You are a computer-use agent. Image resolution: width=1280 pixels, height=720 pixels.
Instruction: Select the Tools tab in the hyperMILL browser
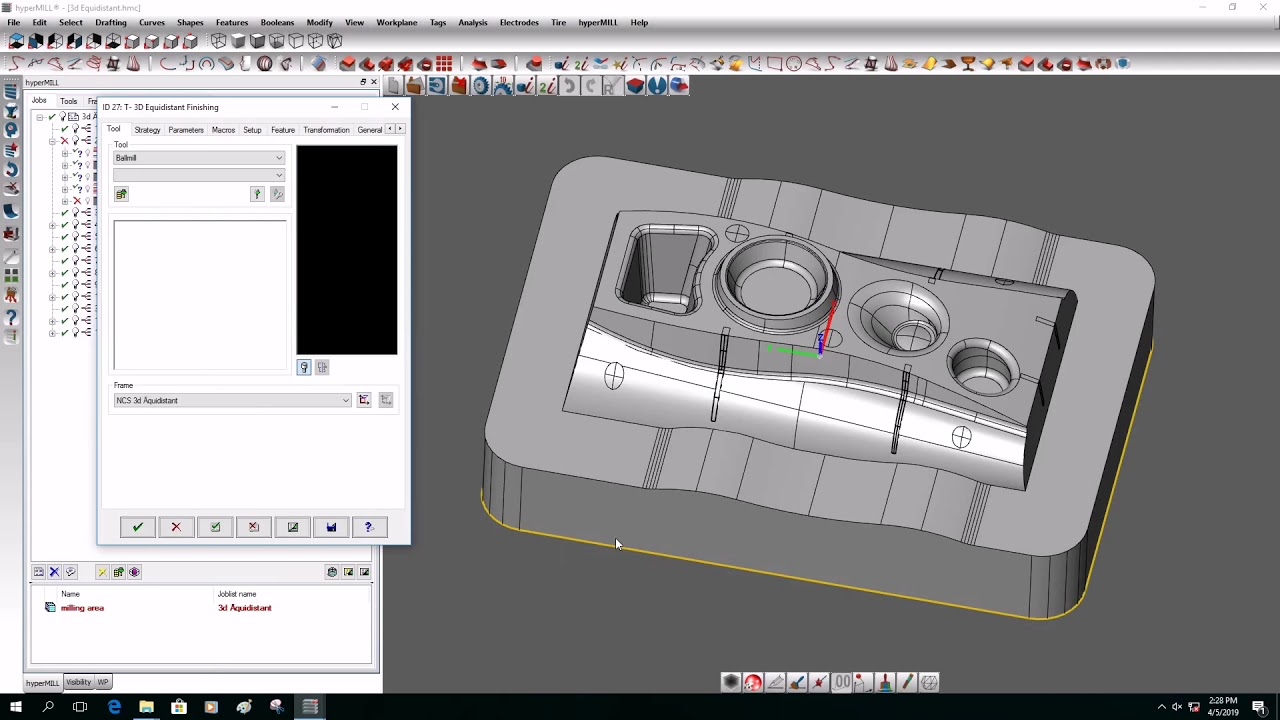[68, 101]
